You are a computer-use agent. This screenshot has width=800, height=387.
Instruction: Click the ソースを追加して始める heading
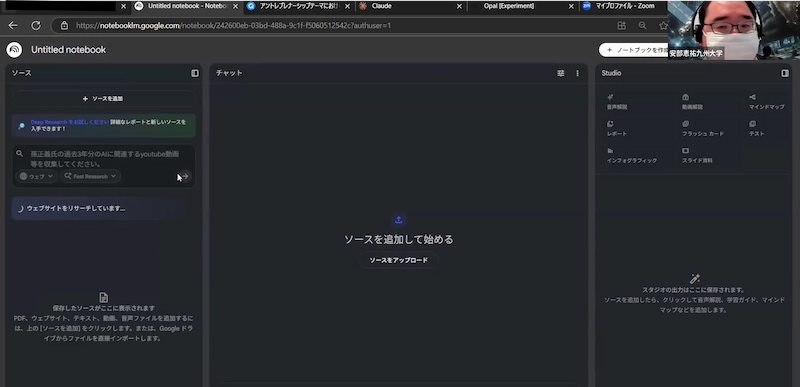tap(398, 240)
